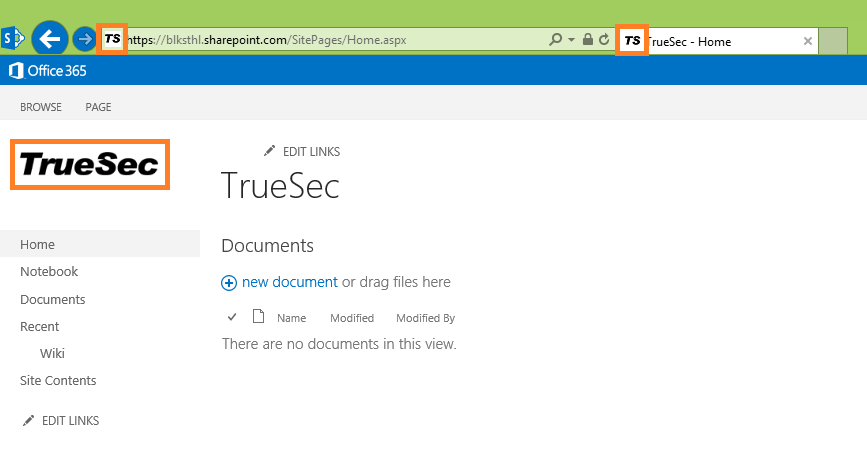Refresh the page using the reload icon
The image size is (867, 452).
(603, 40)
